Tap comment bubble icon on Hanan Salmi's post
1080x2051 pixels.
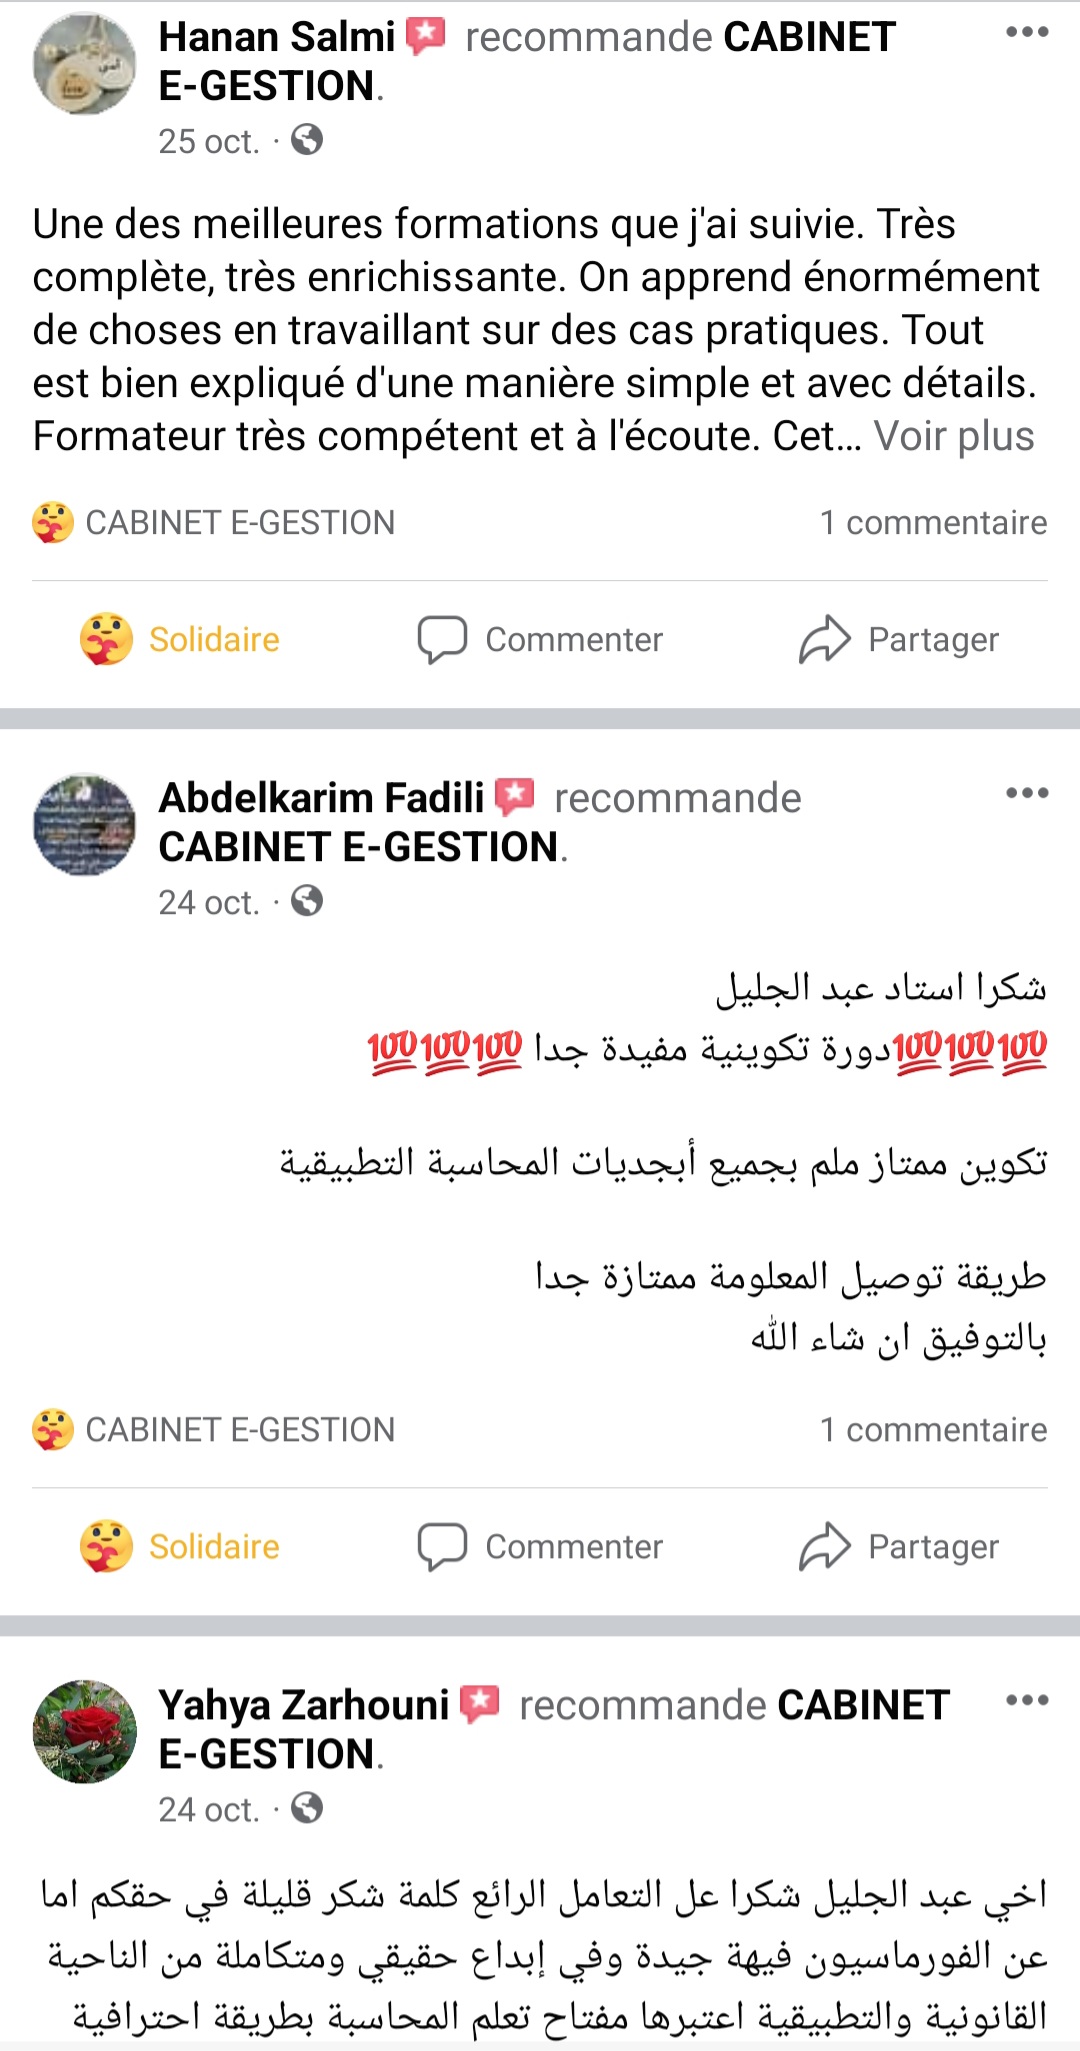pos(442,639)
